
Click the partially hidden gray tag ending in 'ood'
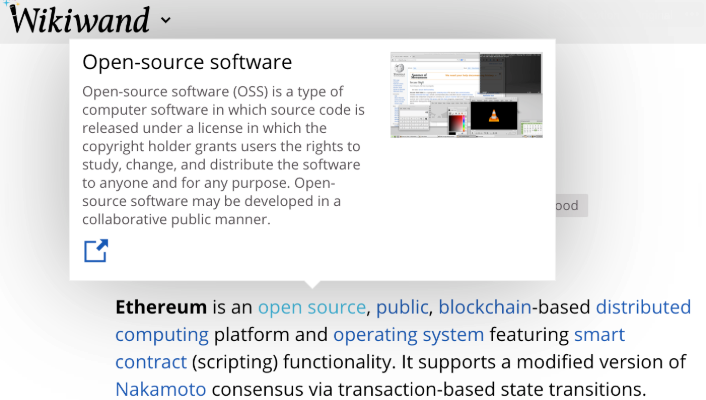tap(571, 205)
